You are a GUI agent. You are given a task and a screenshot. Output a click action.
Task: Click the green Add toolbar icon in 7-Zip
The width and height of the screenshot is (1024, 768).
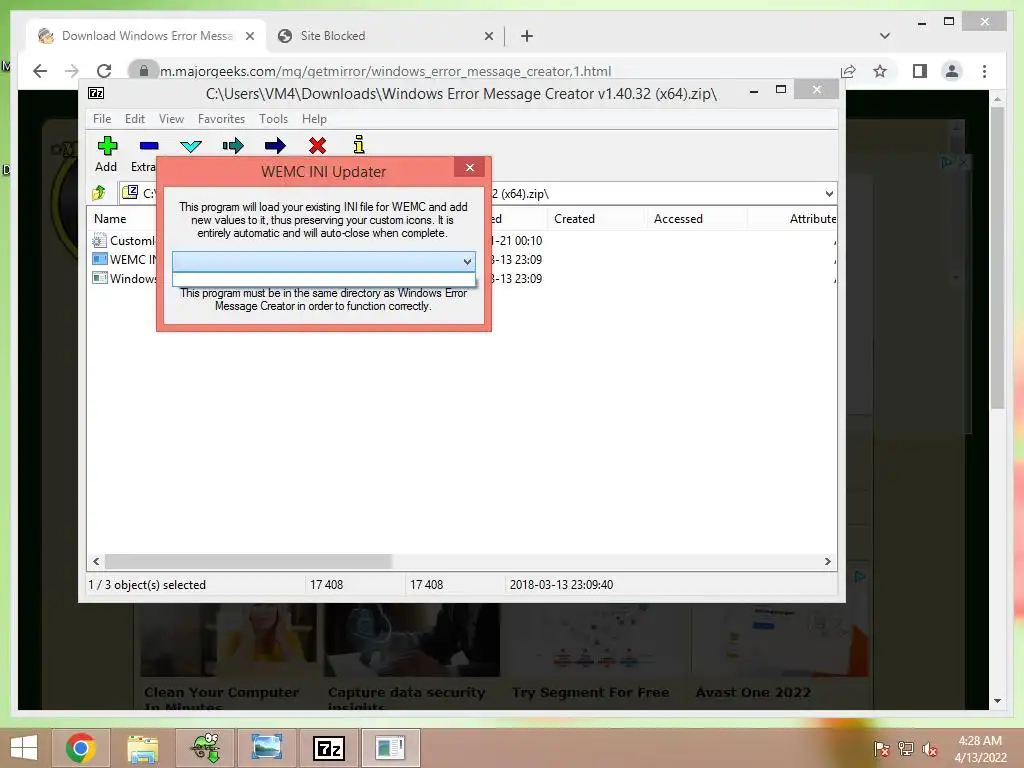pyautogui.click(x=107, y=146)
